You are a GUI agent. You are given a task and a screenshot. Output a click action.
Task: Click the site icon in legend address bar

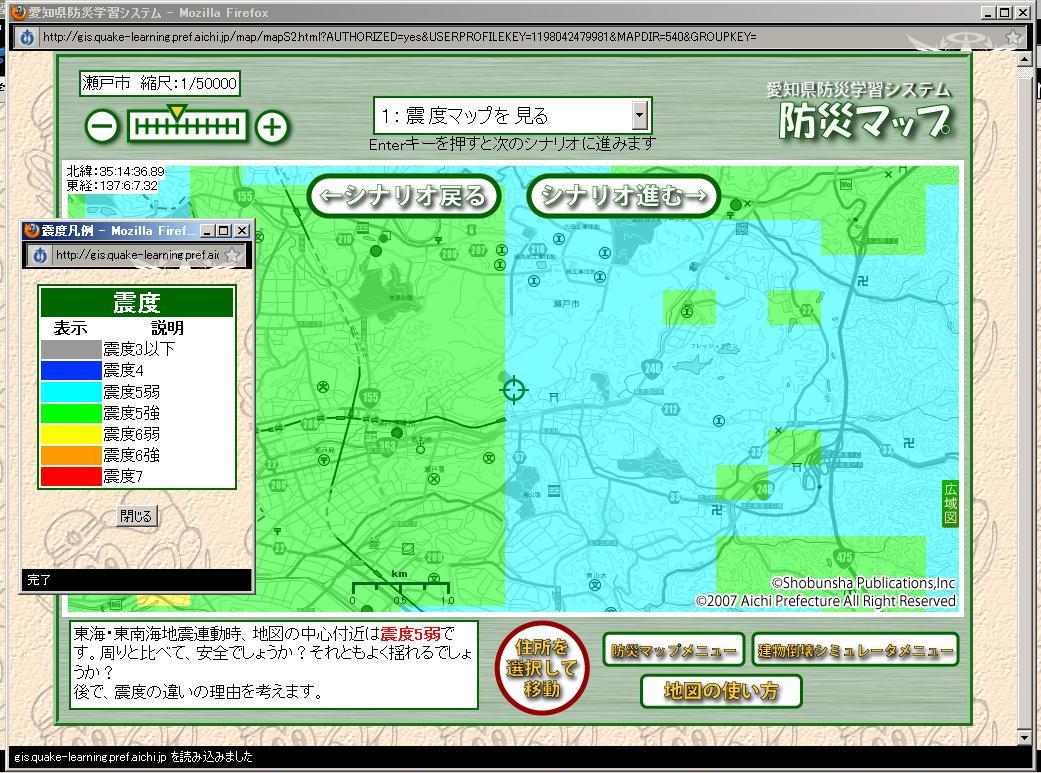[40, 255]
